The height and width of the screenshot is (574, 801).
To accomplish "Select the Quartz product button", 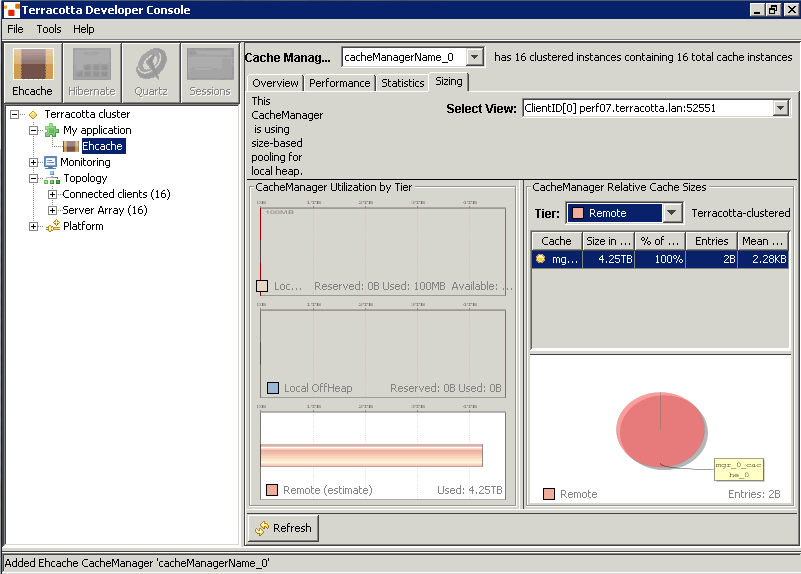I will 151,73.
